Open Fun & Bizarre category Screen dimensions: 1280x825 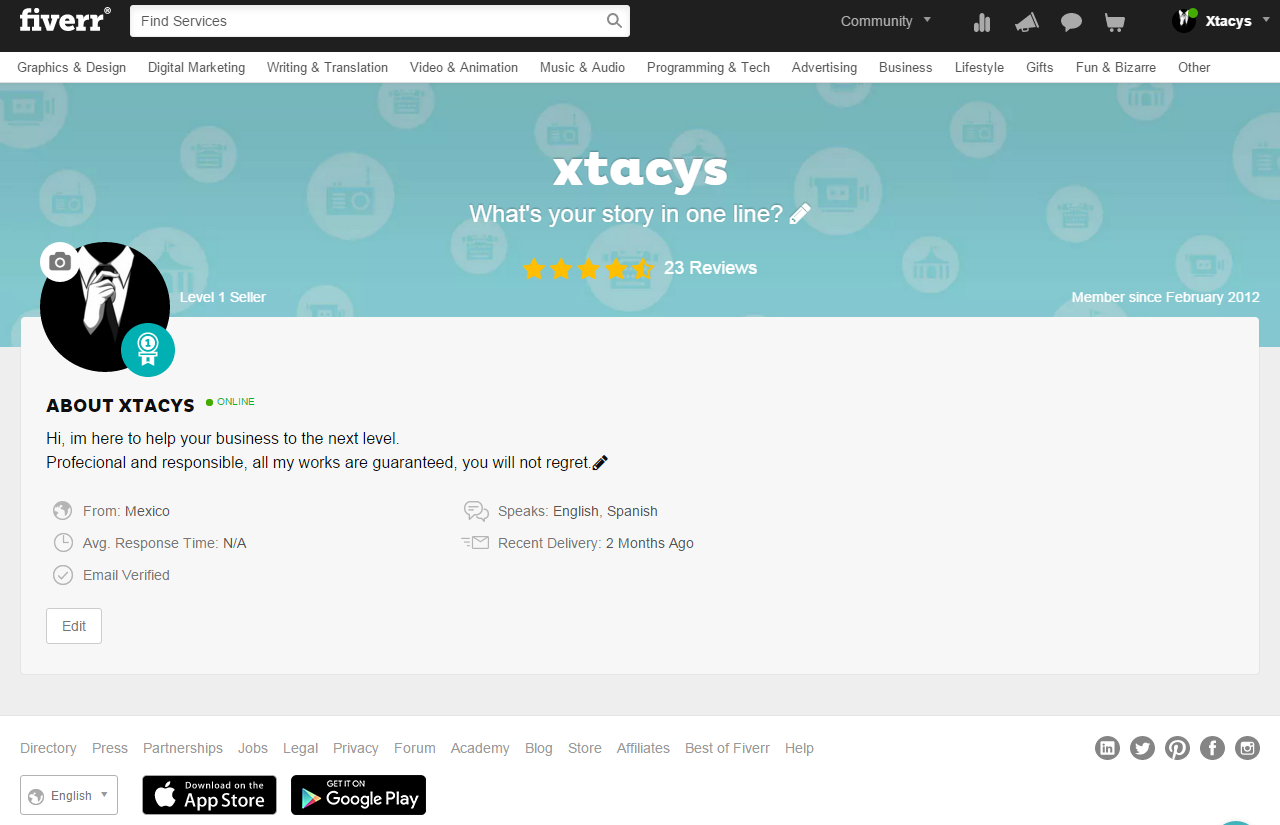1116,68
